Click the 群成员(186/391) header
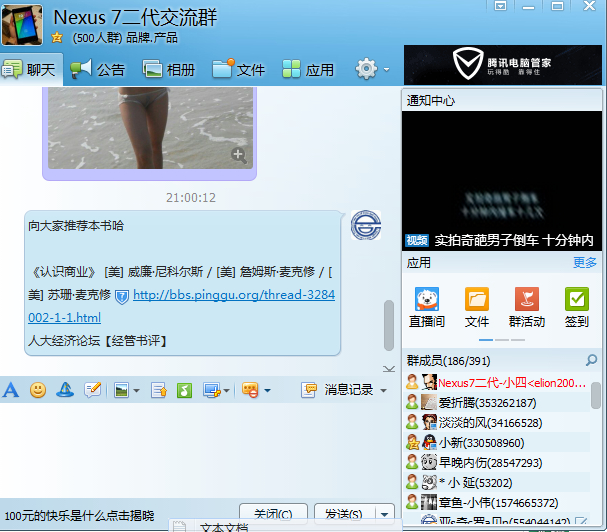The width and height of the screenshot is (607, 532). [x=448, y=361]
